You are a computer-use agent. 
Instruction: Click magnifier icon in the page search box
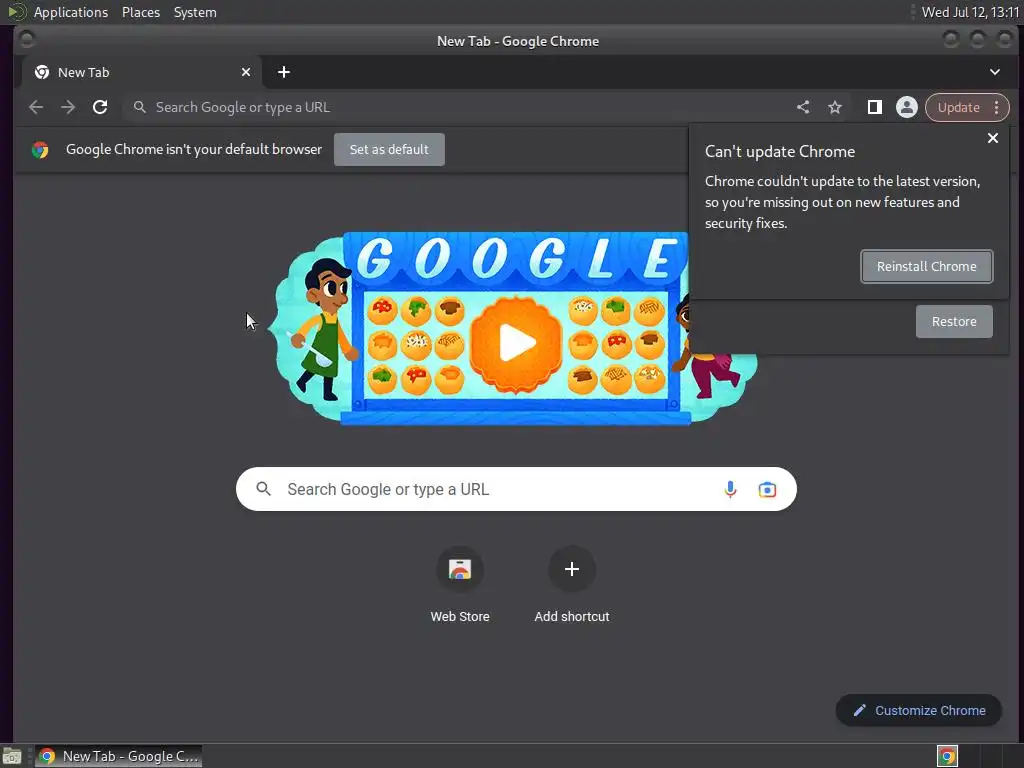(x=263, y=488)
